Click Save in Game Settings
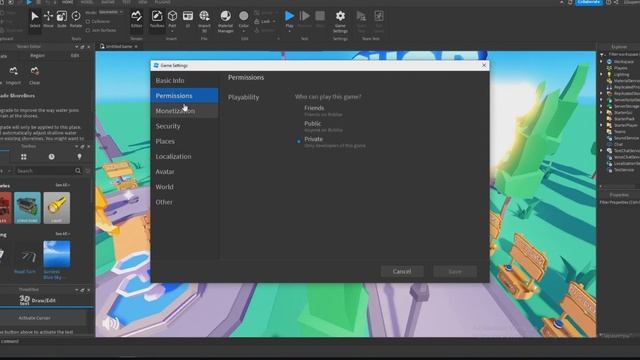Image resolution: width=640 pixels, height=360 pixels. 455,271
